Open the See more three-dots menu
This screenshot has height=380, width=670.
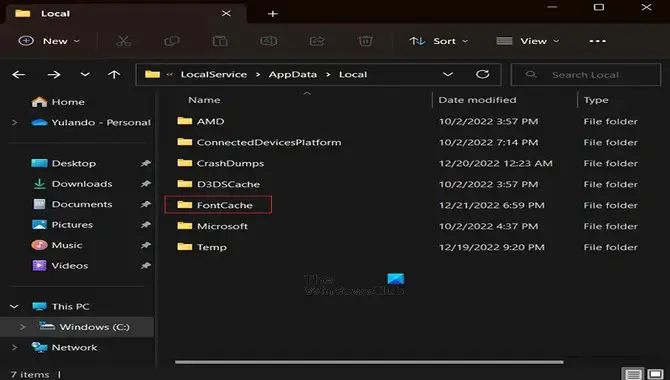click(597, 41)
